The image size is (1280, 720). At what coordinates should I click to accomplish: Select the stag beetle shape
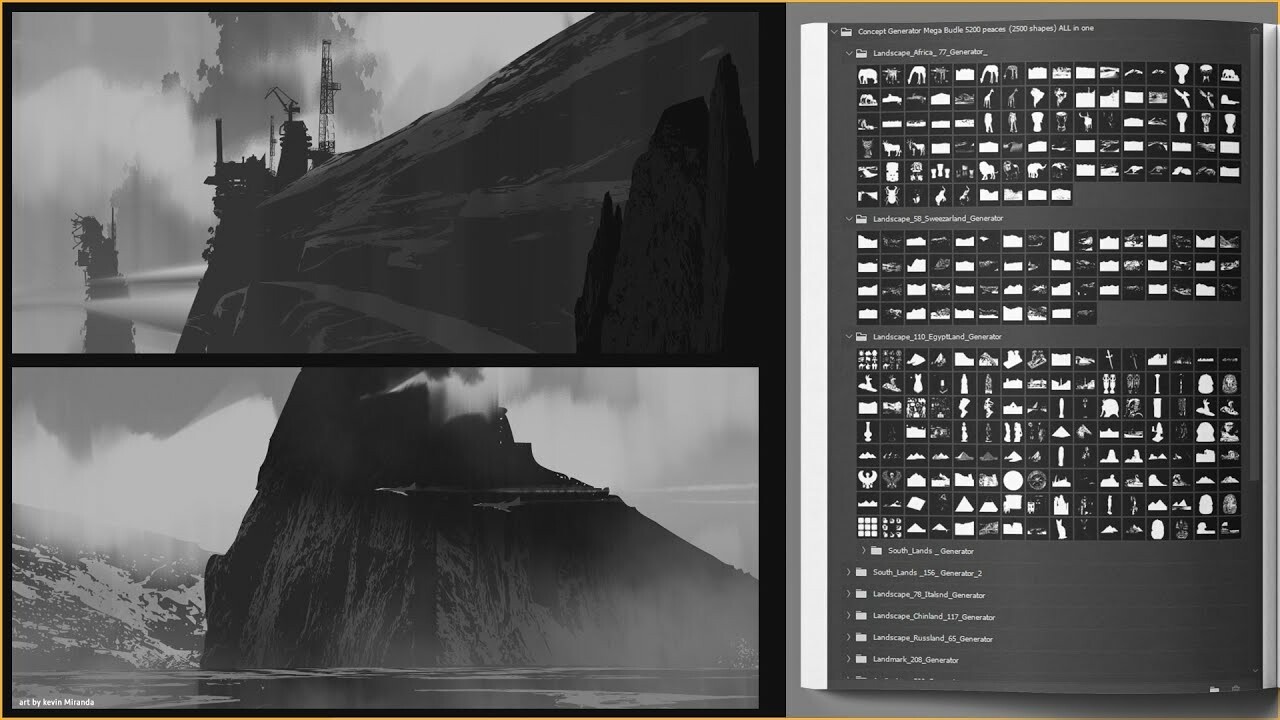[x=891, y=194]
